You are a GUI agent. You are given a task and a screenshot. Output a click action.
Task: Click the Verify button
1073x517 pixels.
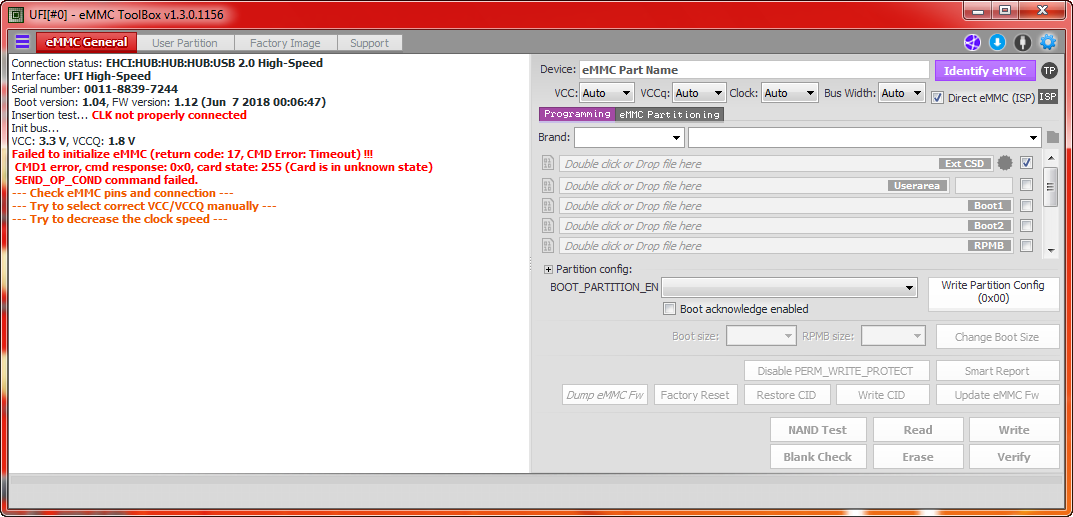coord(1013,456)
